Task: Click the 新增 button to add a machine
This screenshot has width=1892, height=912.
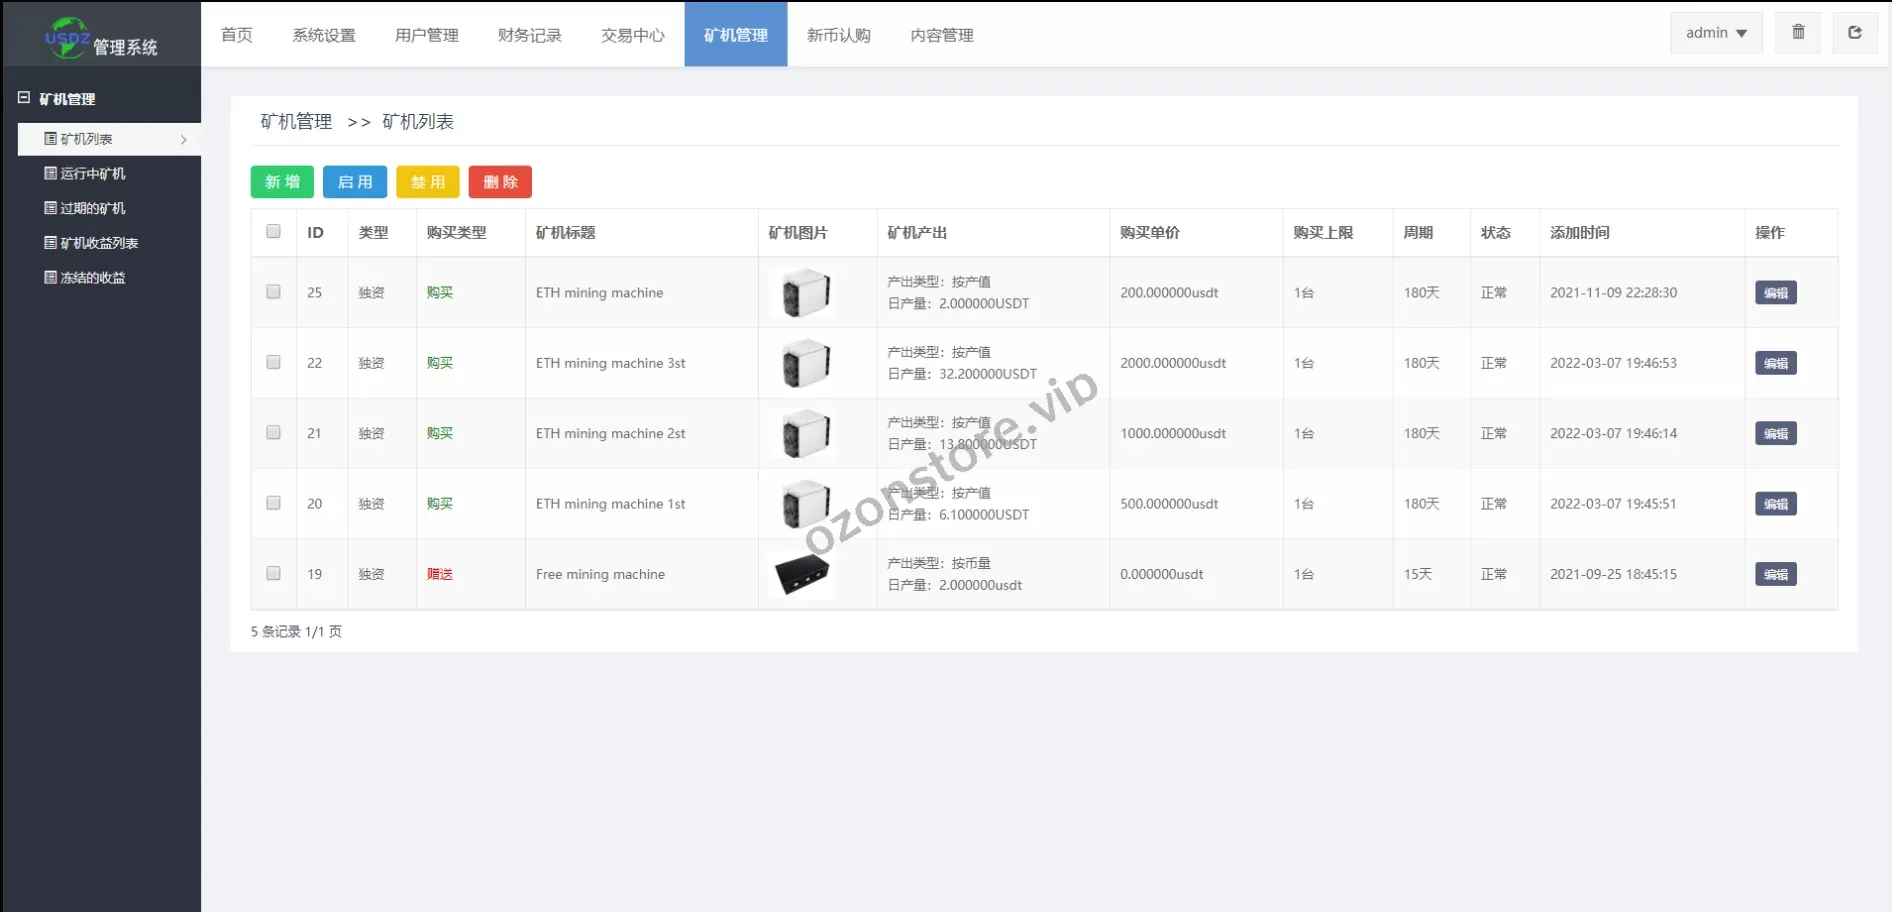Action: coord(281,182)
